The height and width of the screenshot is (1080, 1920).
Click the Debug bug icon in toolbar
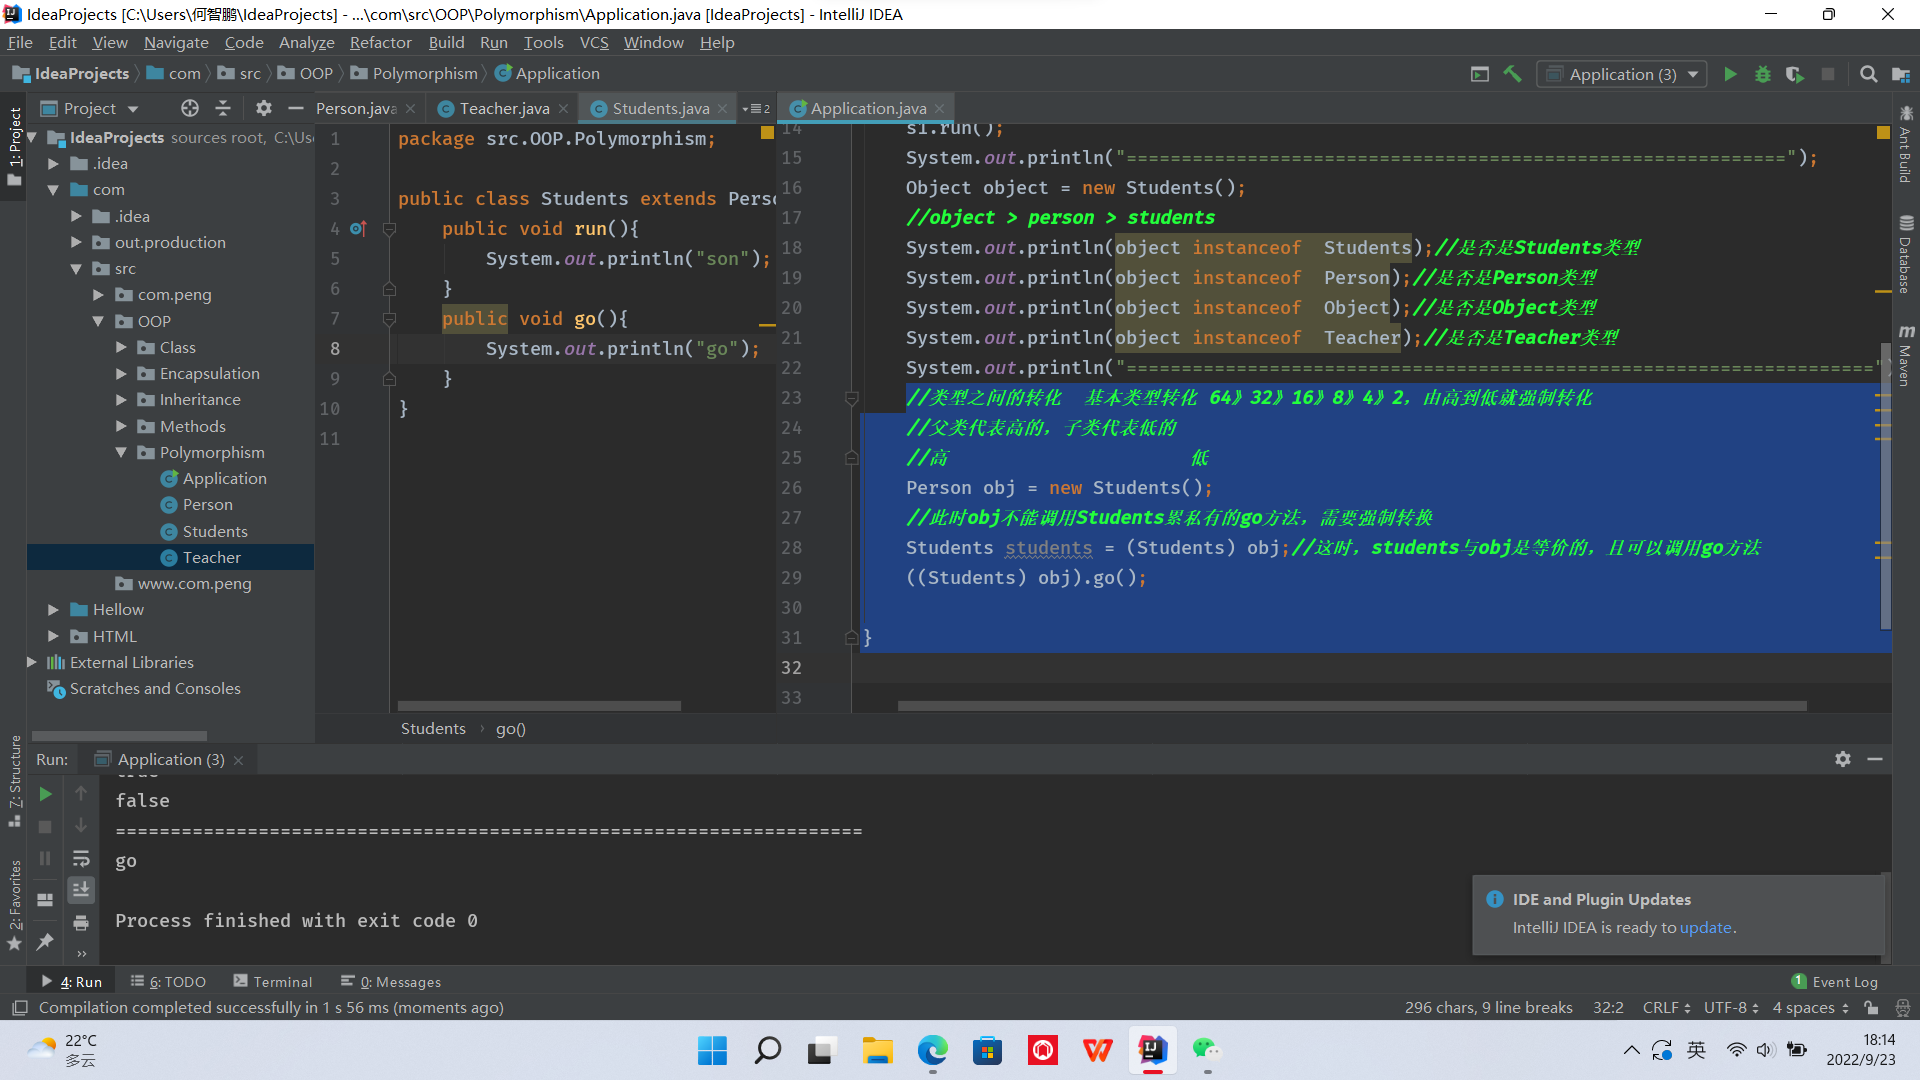1762,74
